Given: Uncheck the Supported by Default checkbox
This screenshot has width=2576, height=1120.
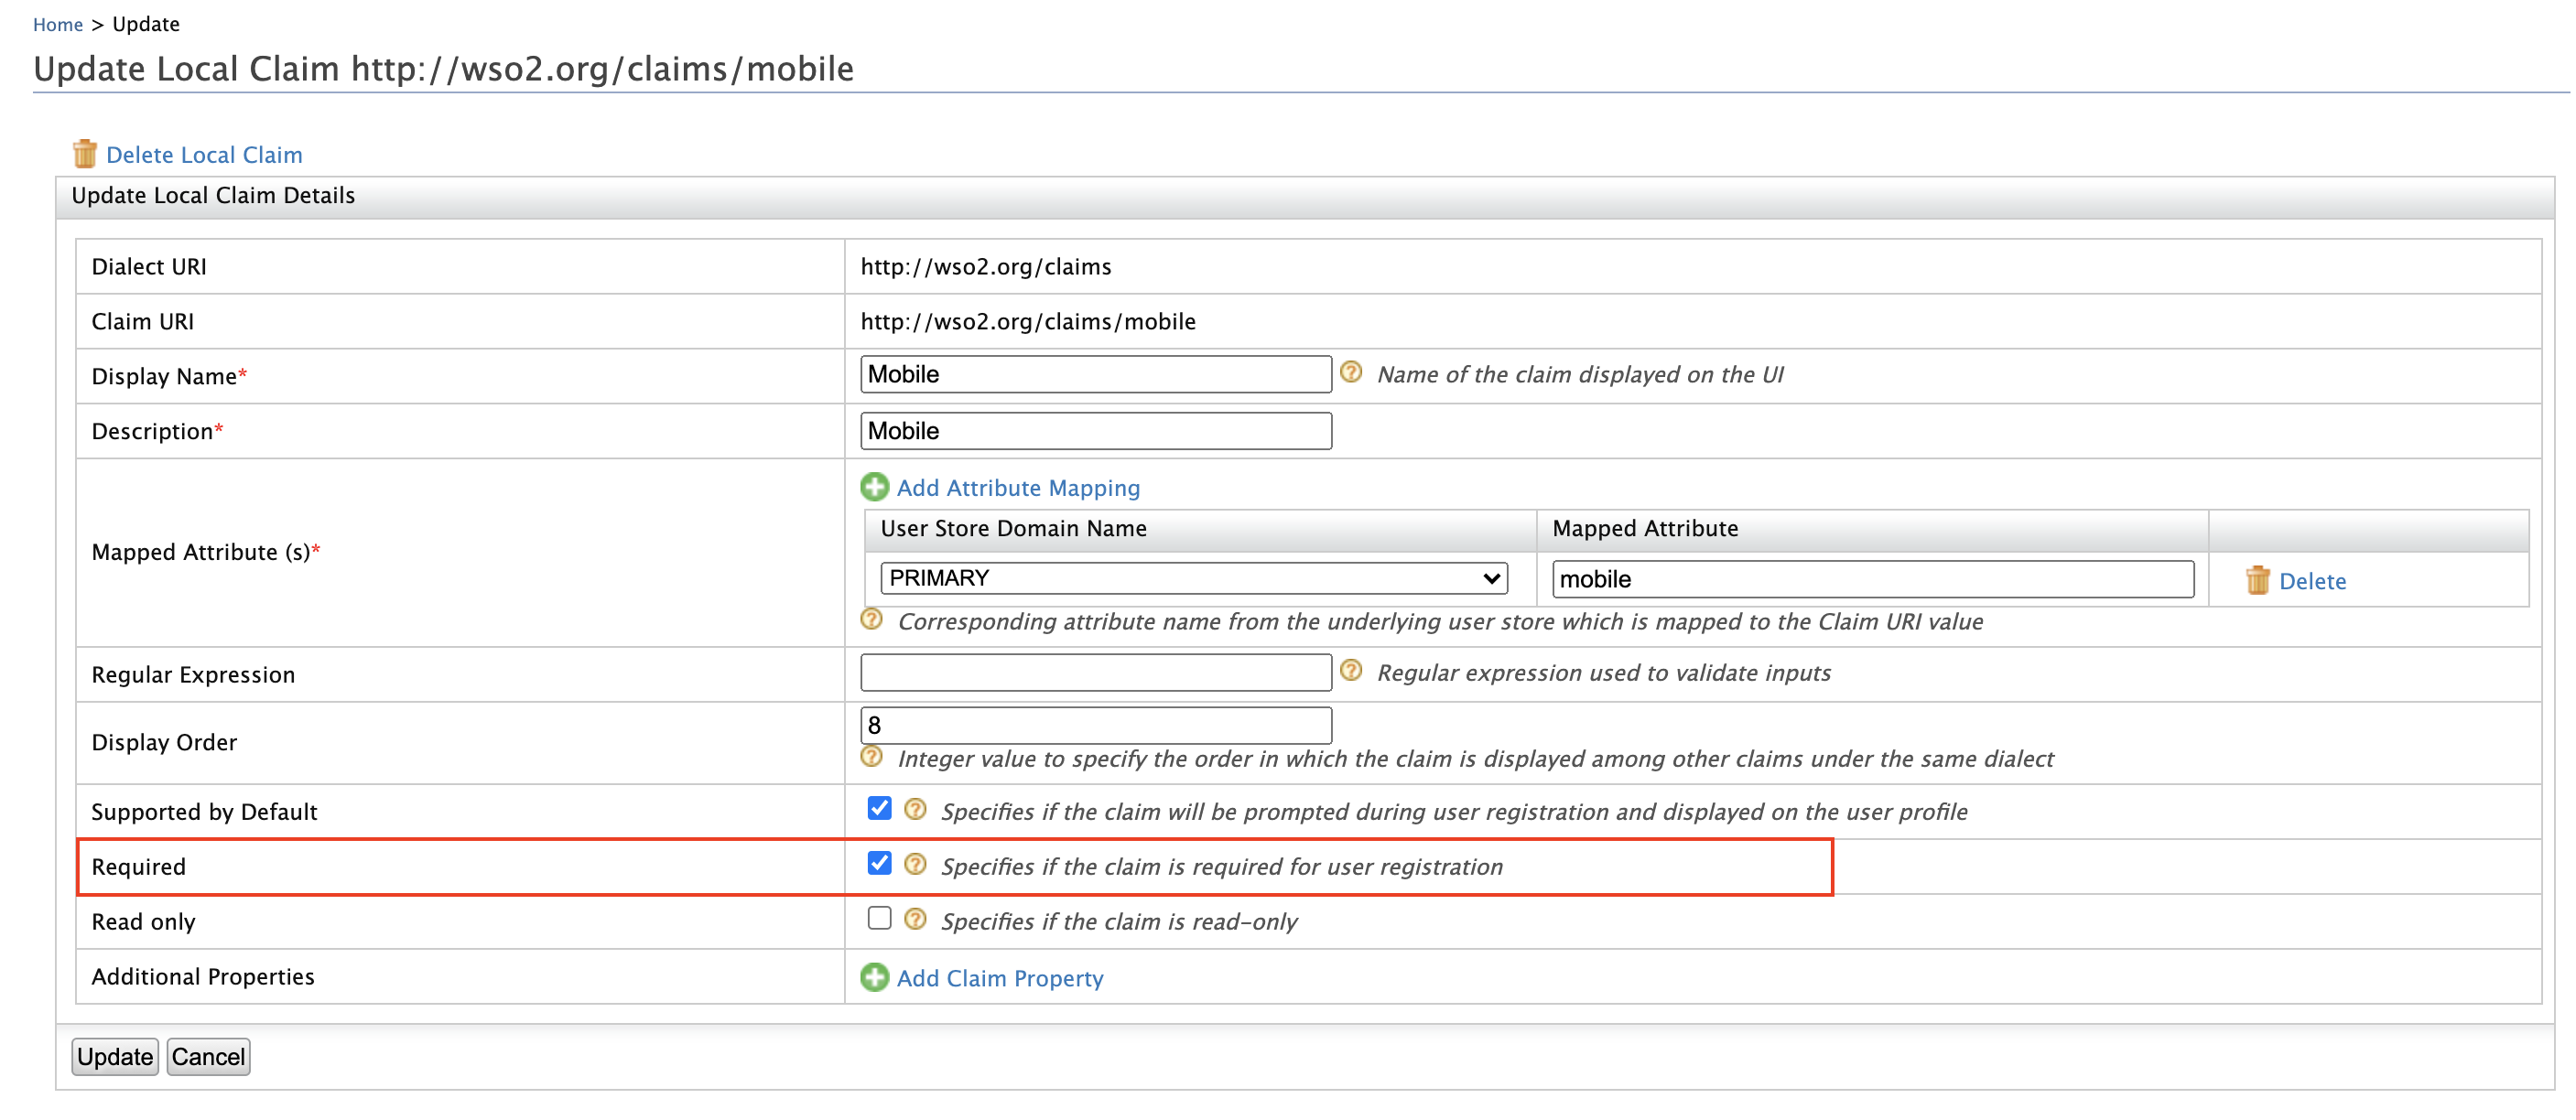Looking at the screenshot, I should coord(879,808).
